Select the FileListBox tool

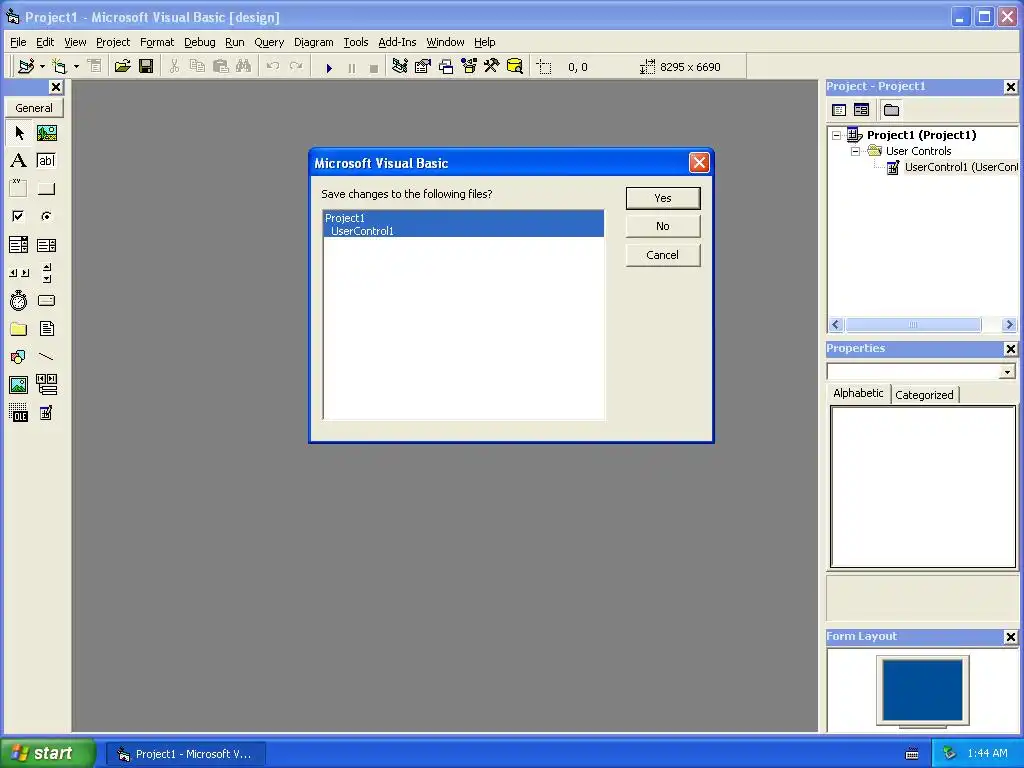coord(46,328)
